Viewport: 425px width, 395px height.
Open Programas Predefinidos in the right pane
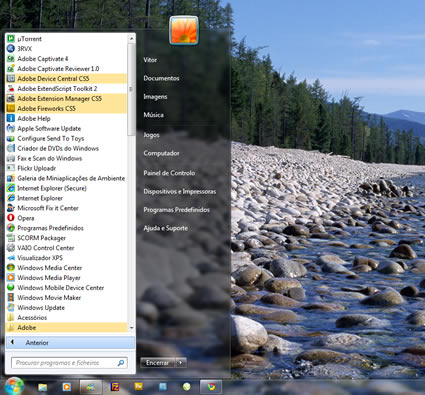tap(176, 210)
